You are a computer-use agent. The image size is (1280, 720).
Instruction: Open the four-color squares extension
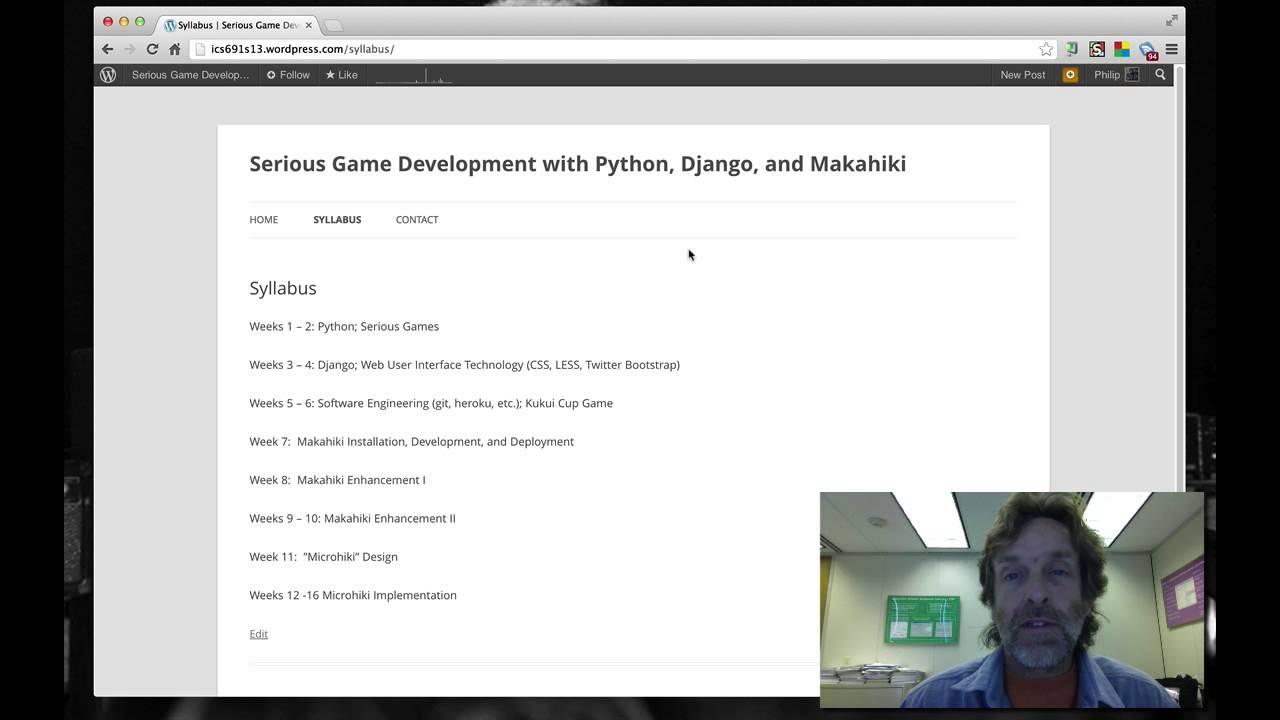(1122, 49)
